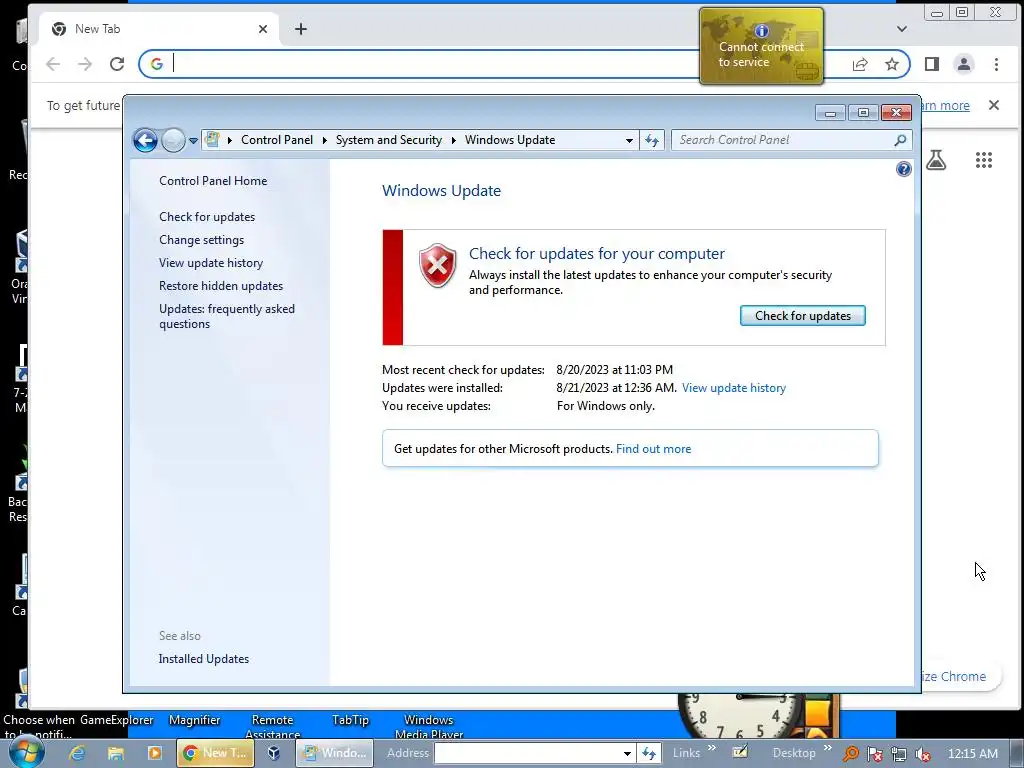Open Windows Explorer from taskbar

(x=116, y=753)
